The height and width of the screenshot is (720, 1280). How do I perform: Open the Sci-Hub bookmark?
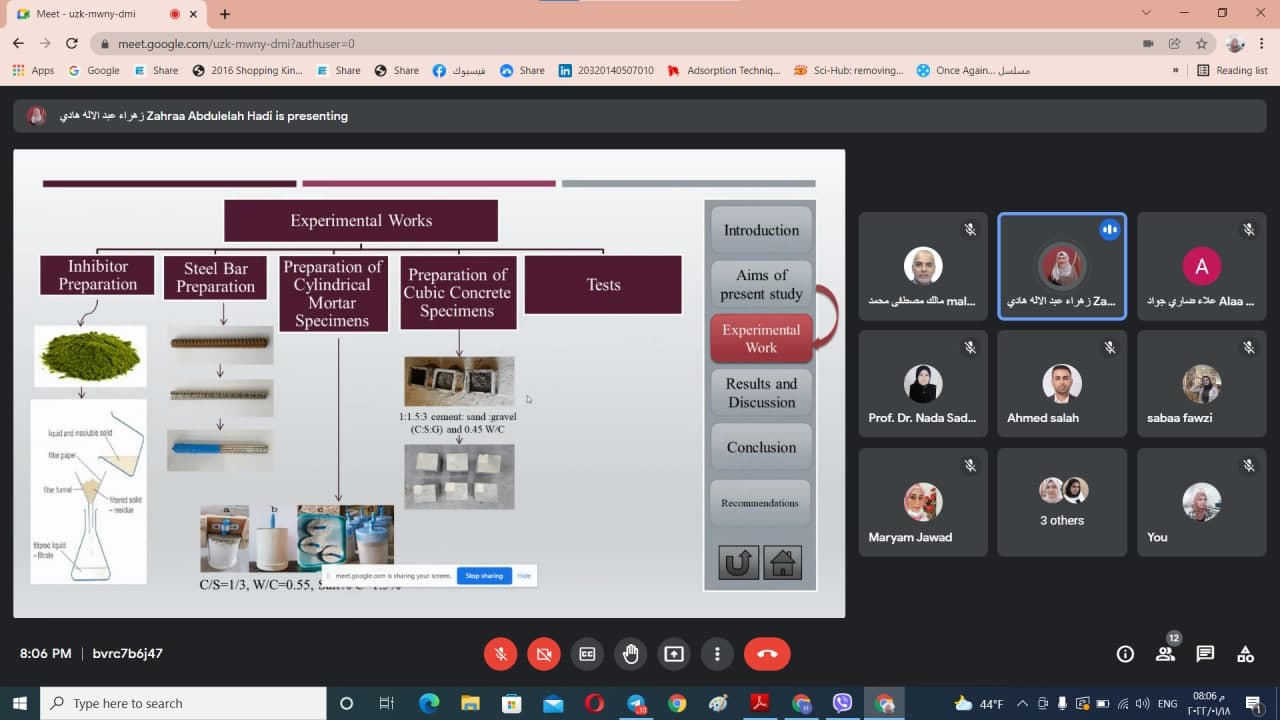pyautogui.click(x=848, y=70)
